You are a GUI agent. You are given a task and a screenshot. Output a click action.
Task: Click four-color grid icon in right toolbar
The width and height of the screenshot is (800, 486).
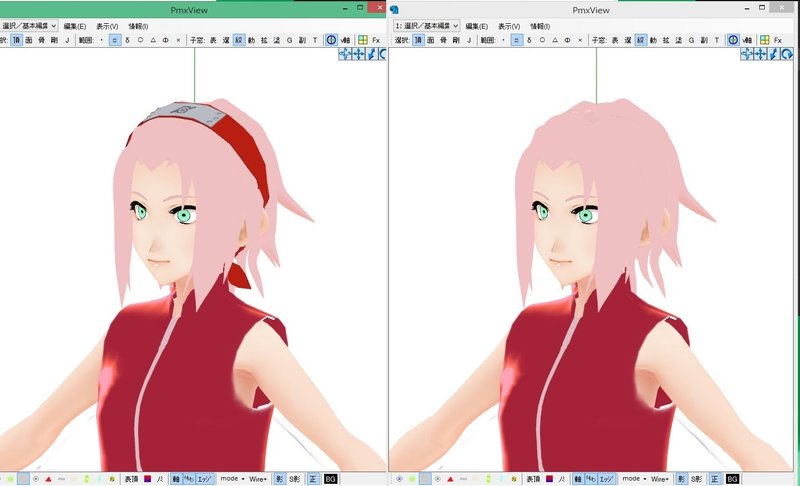coord(765,40)
